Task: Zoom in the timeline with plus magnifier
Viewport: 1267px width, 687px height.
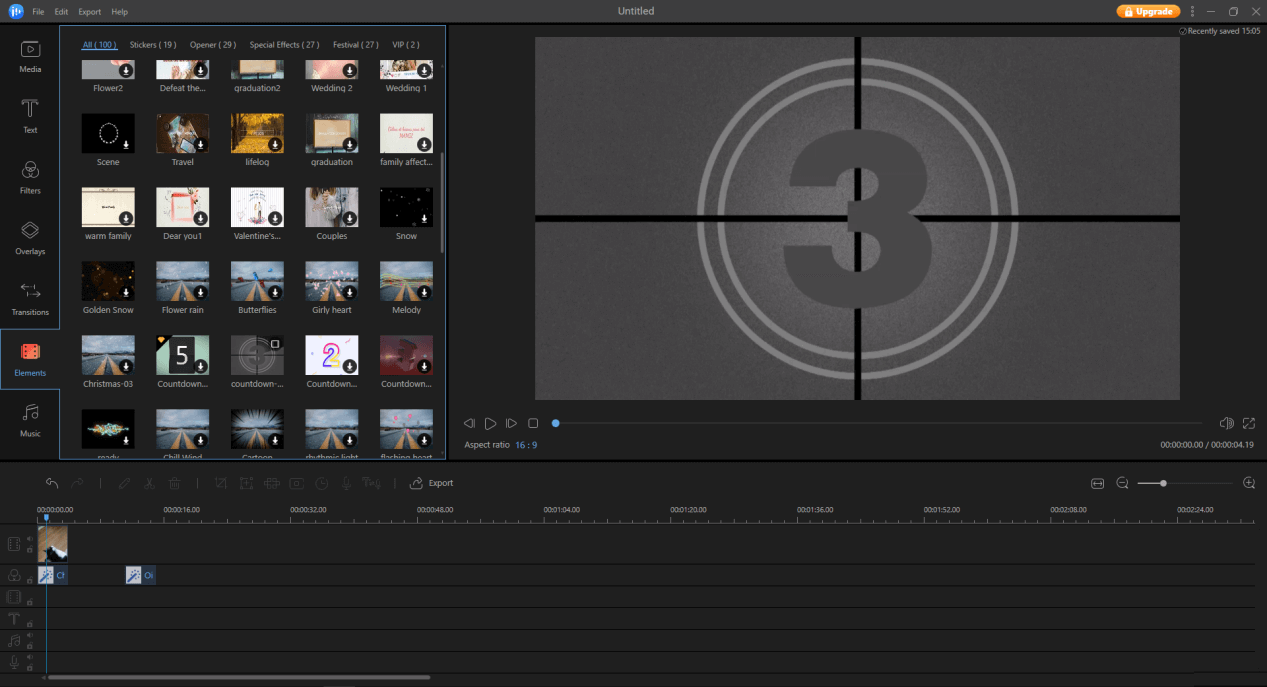Action: (1248, 483)
